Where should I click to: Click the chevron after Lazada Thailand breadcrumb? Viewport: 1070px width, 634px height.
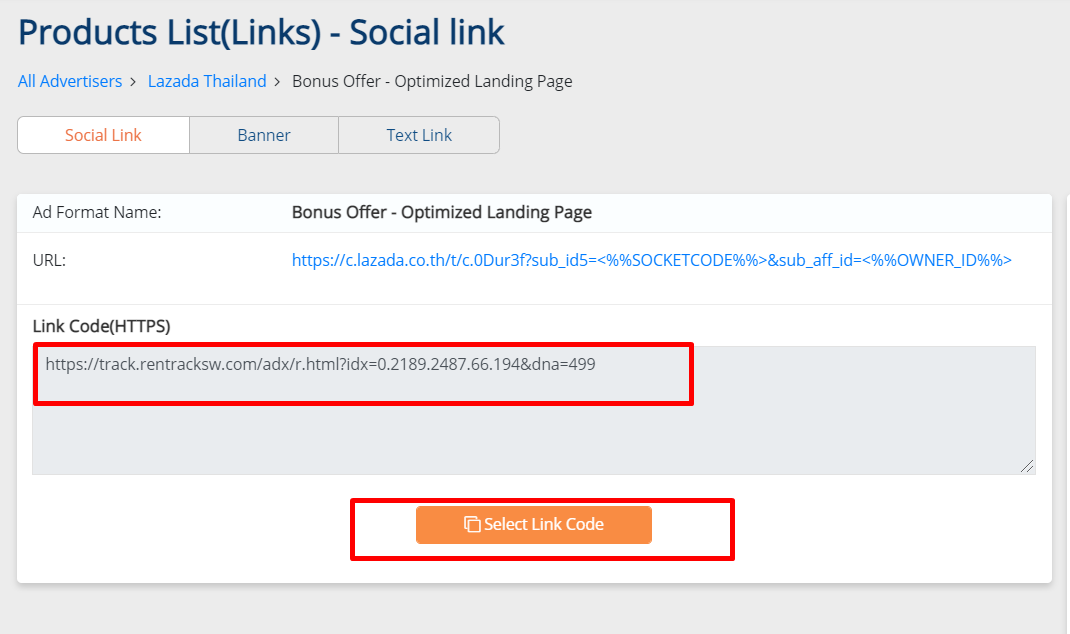277,82
